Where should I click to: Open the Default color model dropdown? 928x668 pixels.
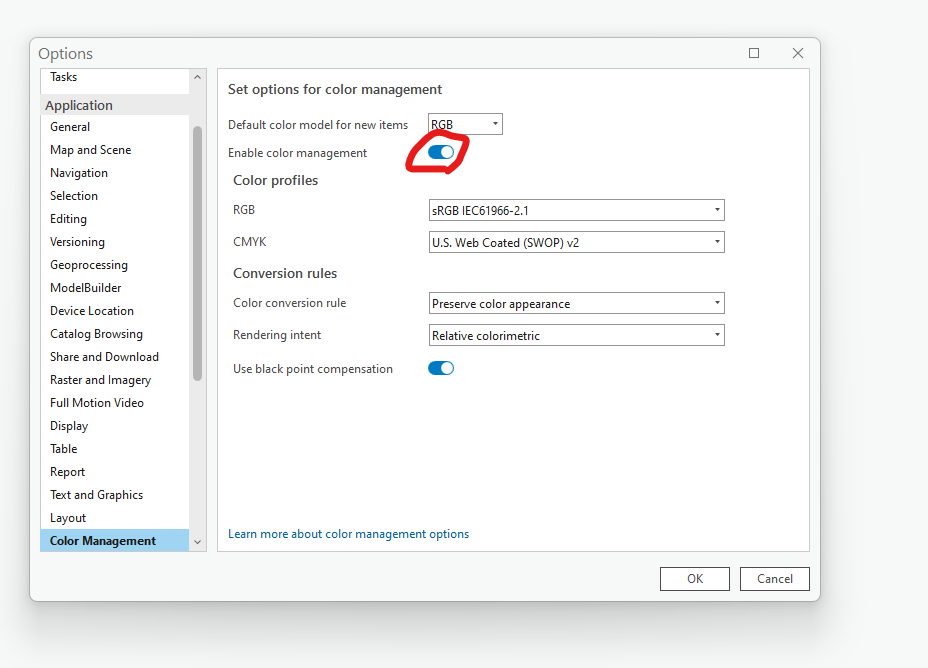click(x=465, y=124)
